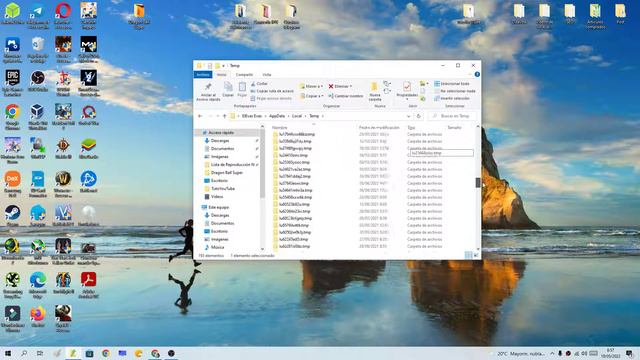Open Propiedades with the red checkmark icon
The width and height of the screenshot is (640, 360).
[407, 90]
